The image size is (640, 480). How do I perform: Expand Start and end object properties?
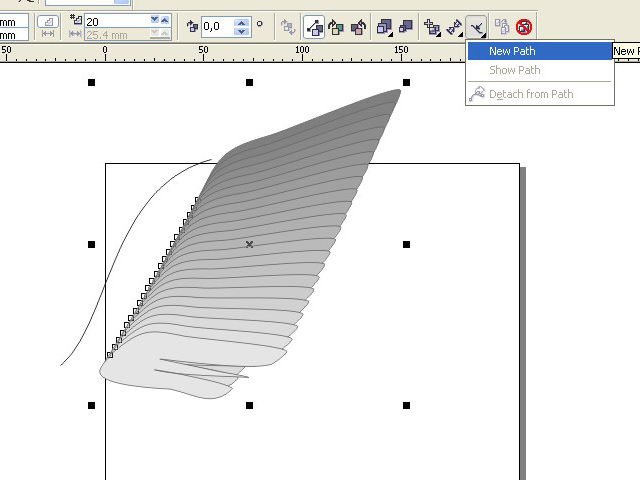pos(454,27)
